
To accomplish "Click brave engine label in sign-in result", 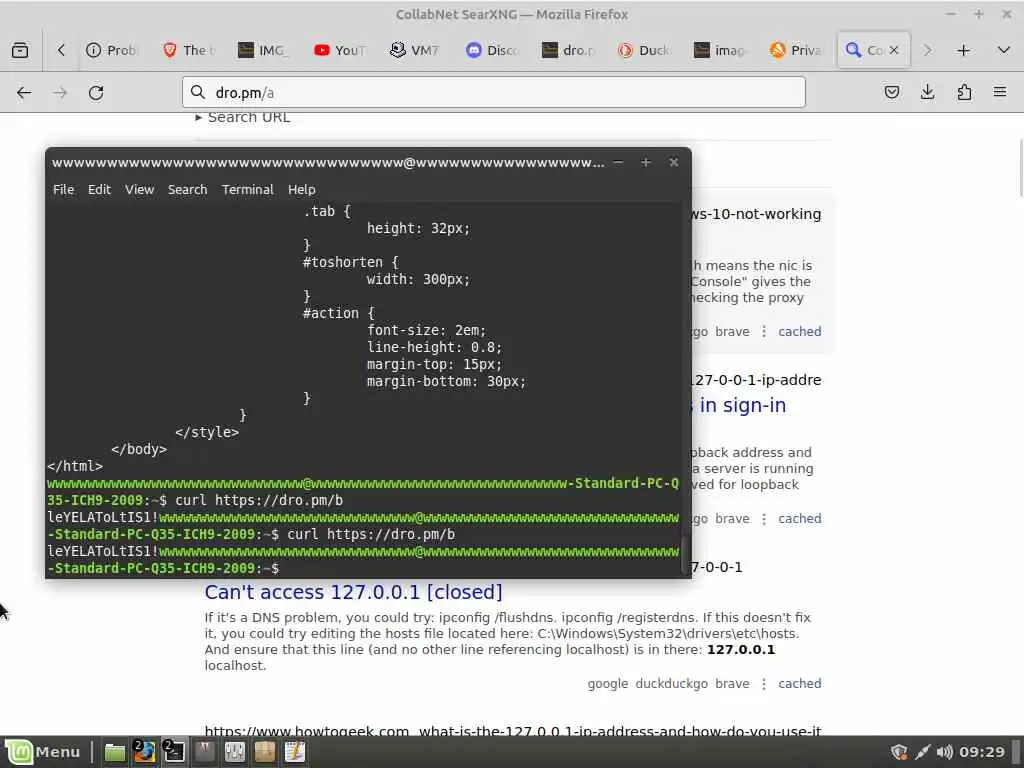I will 732,519.
